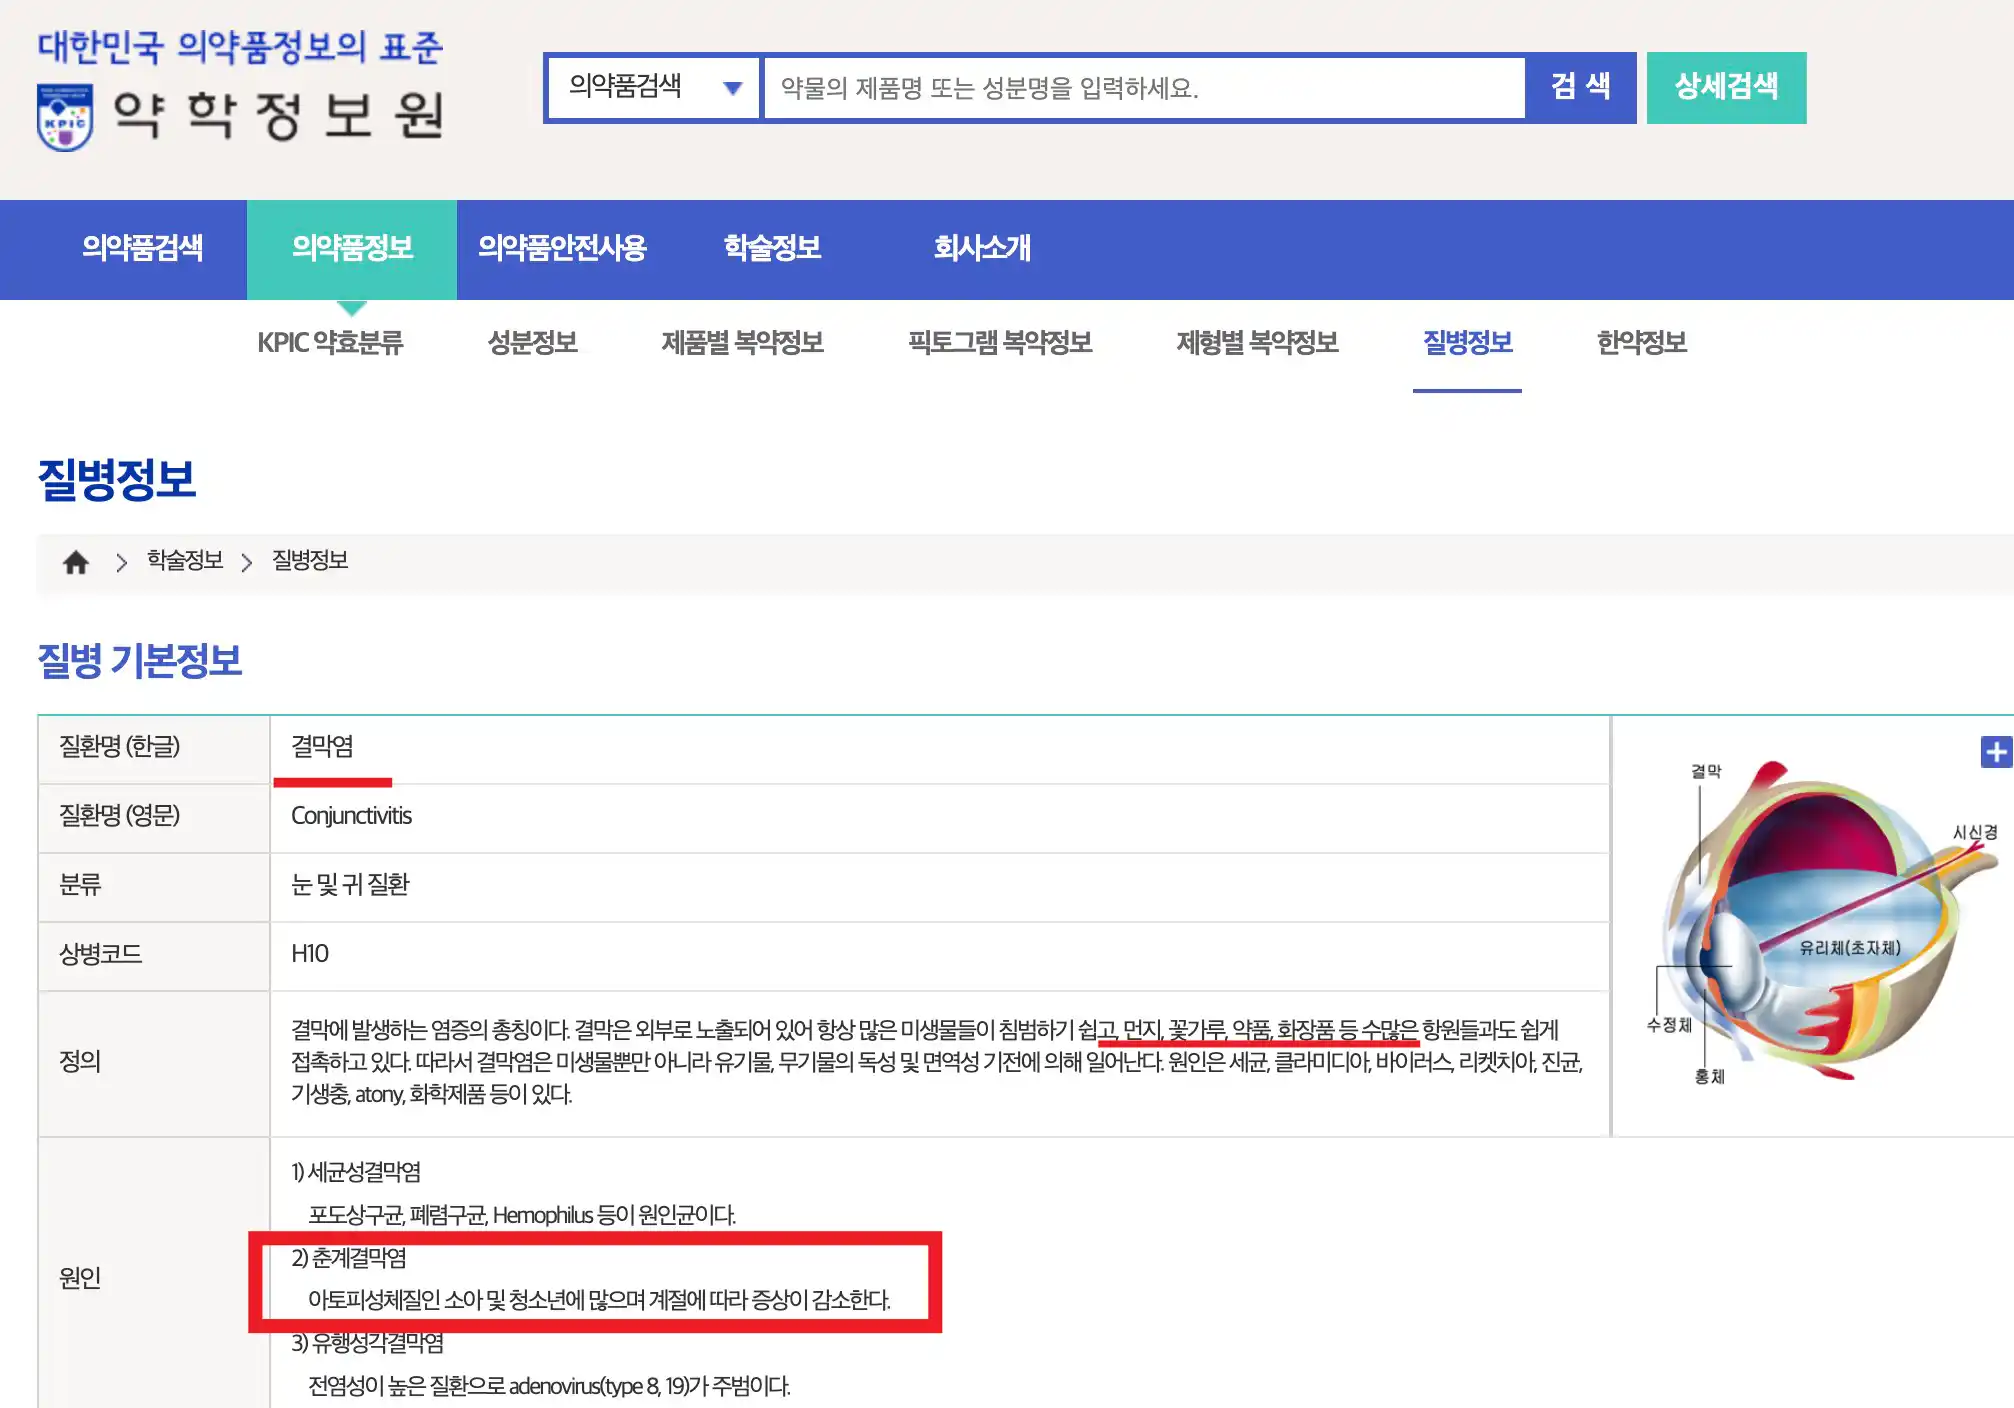This screenshot has width=2014, height=1408.
Task: Open 제형별 복약정보 page
Action: point(1258,343)
